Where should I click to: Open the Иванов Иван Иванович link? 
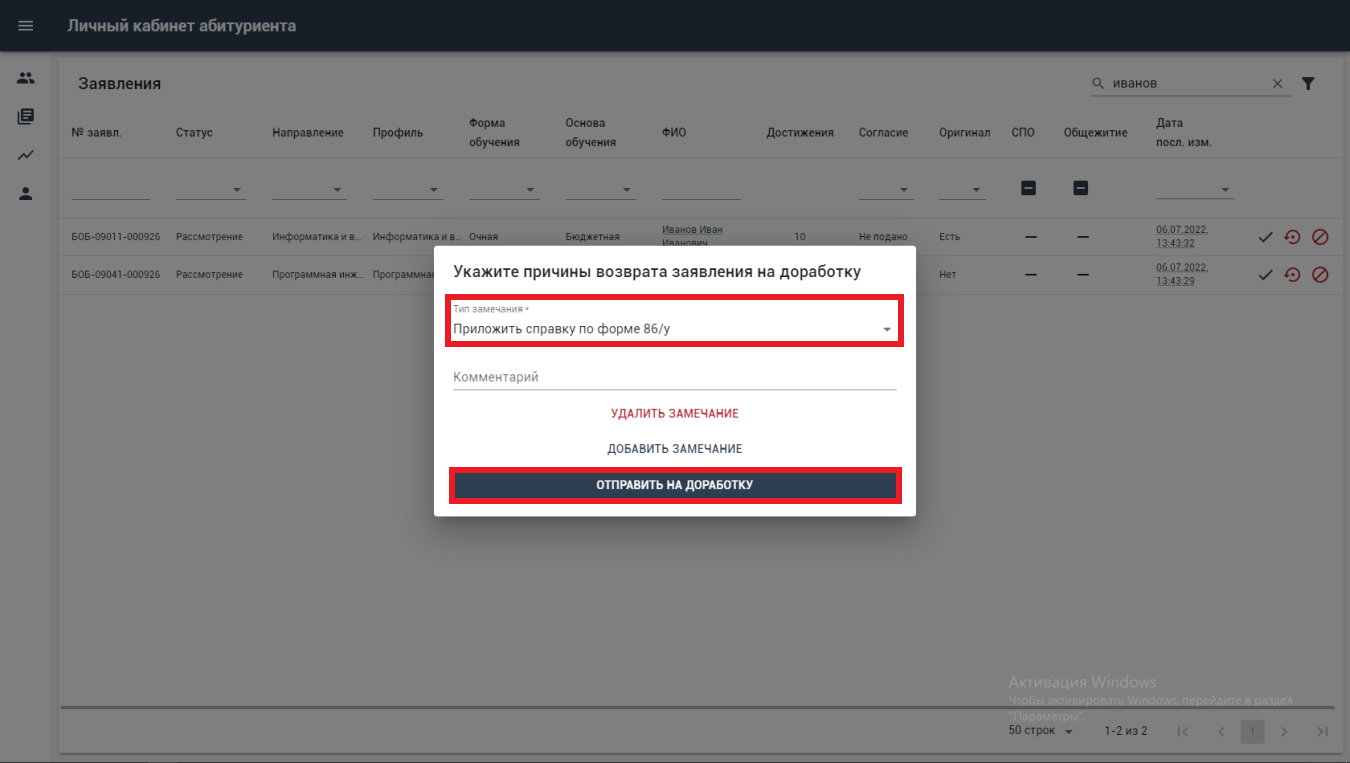[x=693, y=236]
